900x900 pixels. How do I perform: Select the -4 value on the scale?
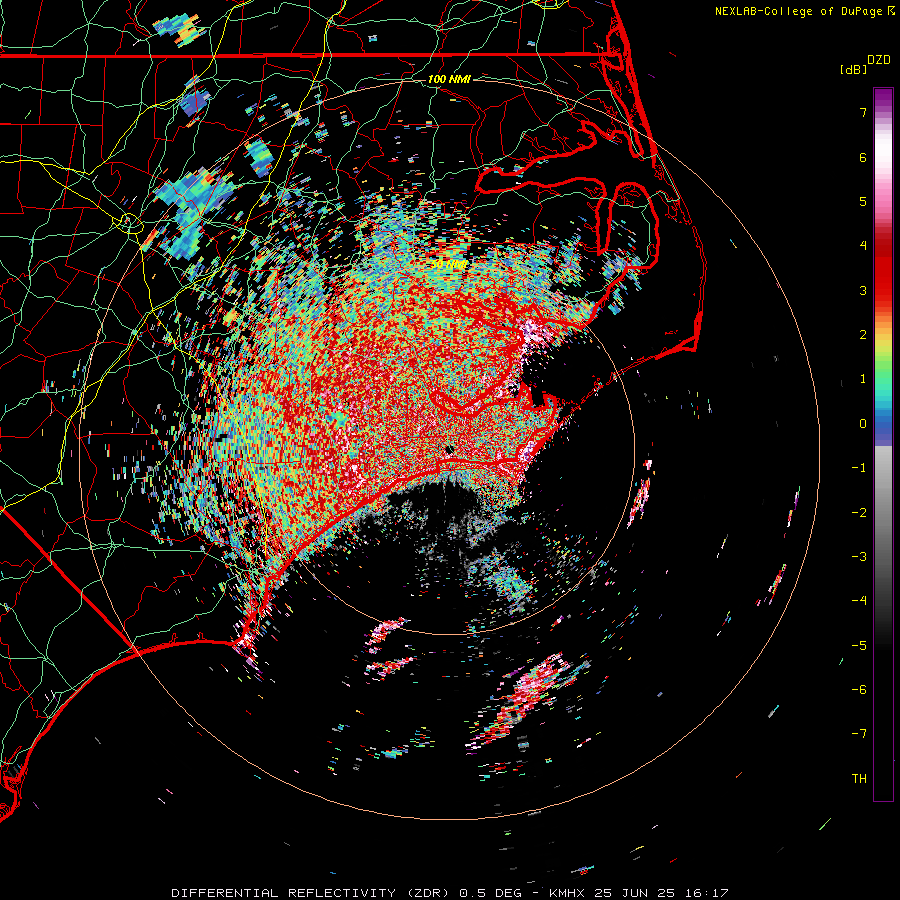859,601
